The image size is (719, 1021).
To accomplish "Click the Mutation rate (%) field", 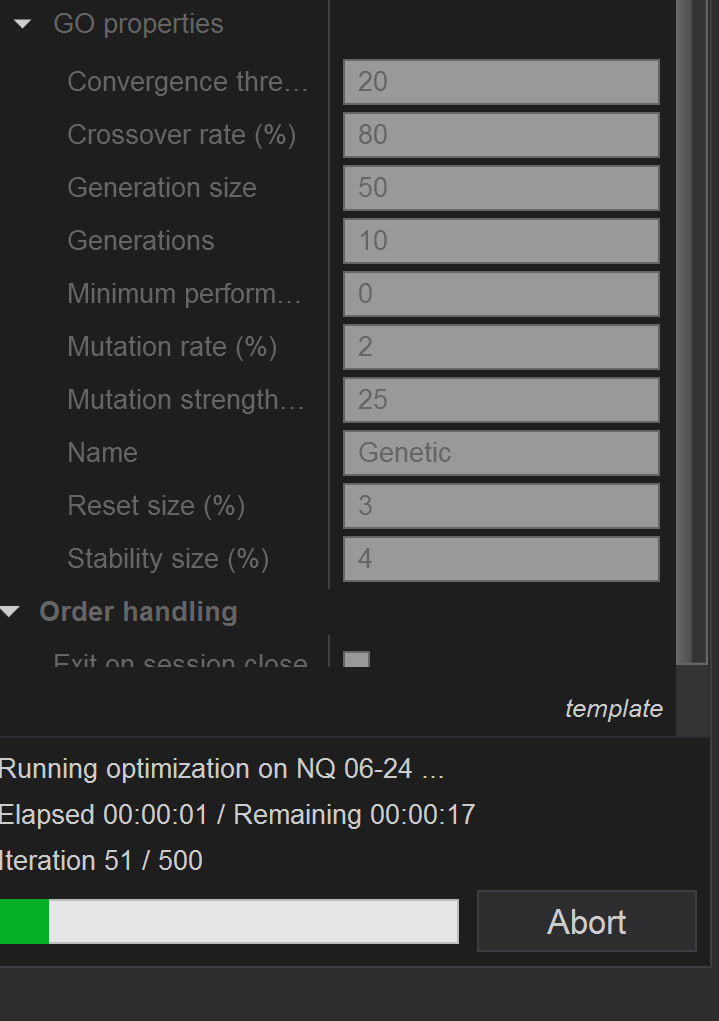I will (x=500, y=346).
